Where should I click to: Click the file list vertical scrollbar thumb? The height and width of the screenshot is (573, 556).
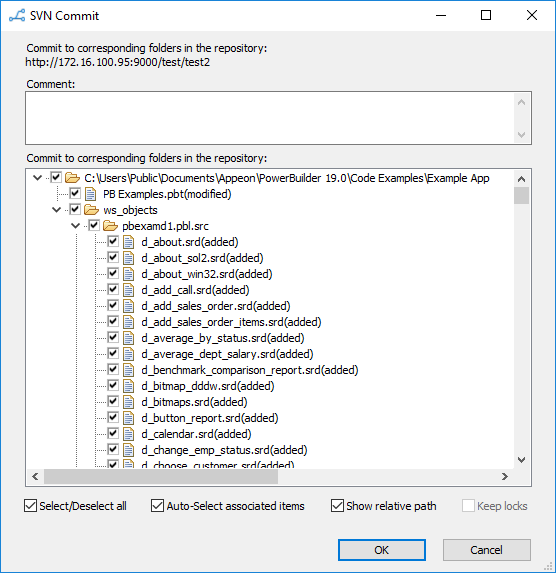point(522,196)
